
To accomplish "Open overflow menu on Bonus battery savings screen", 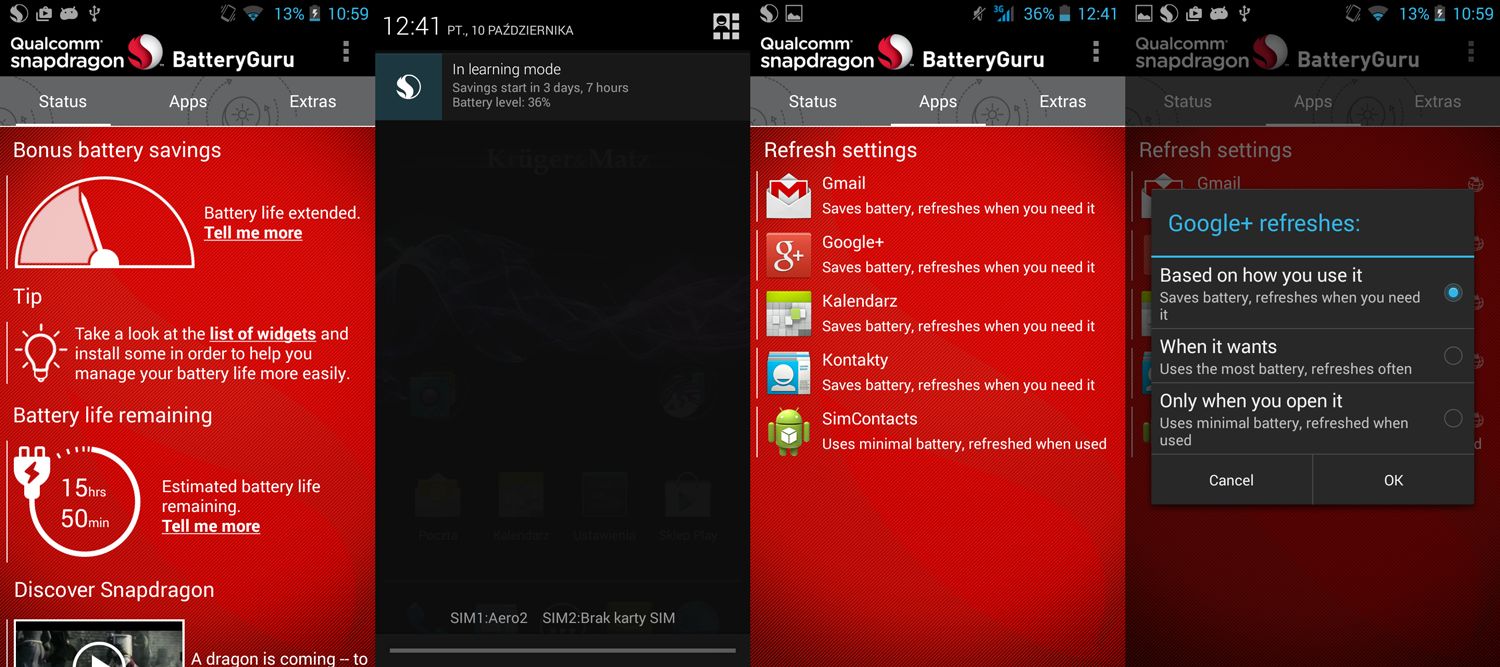I will pos(346,51).
